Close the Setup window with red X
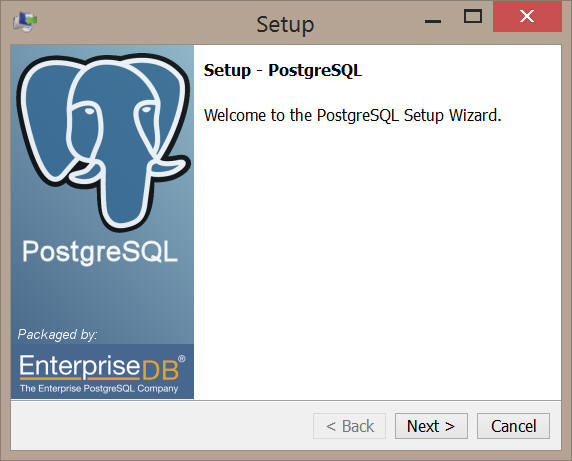 [527, 16]
